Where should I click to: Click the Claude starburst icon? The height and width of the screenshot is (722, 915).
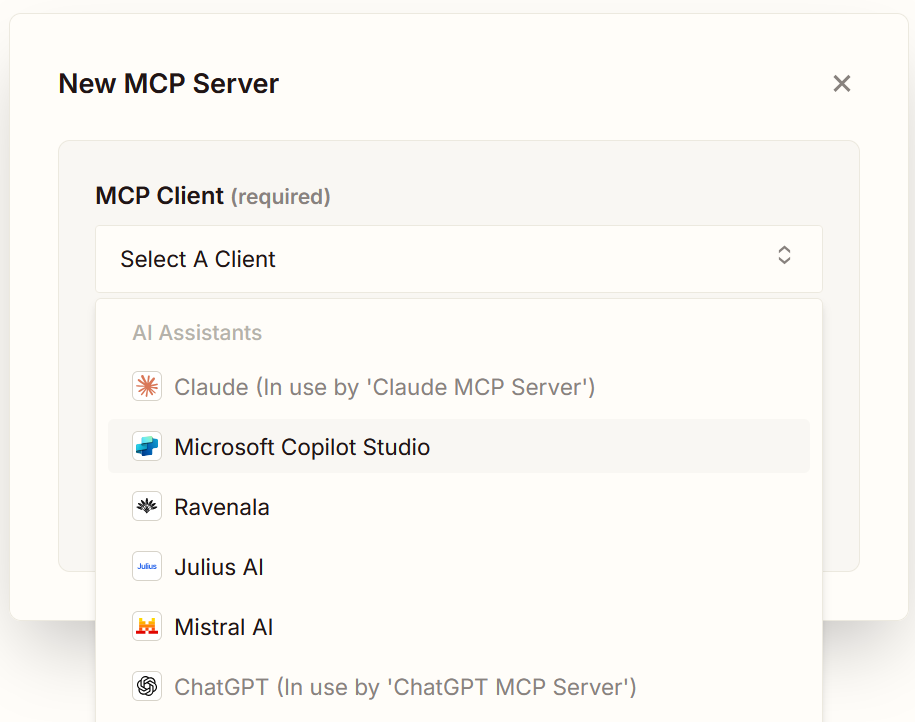click(147, 387)
